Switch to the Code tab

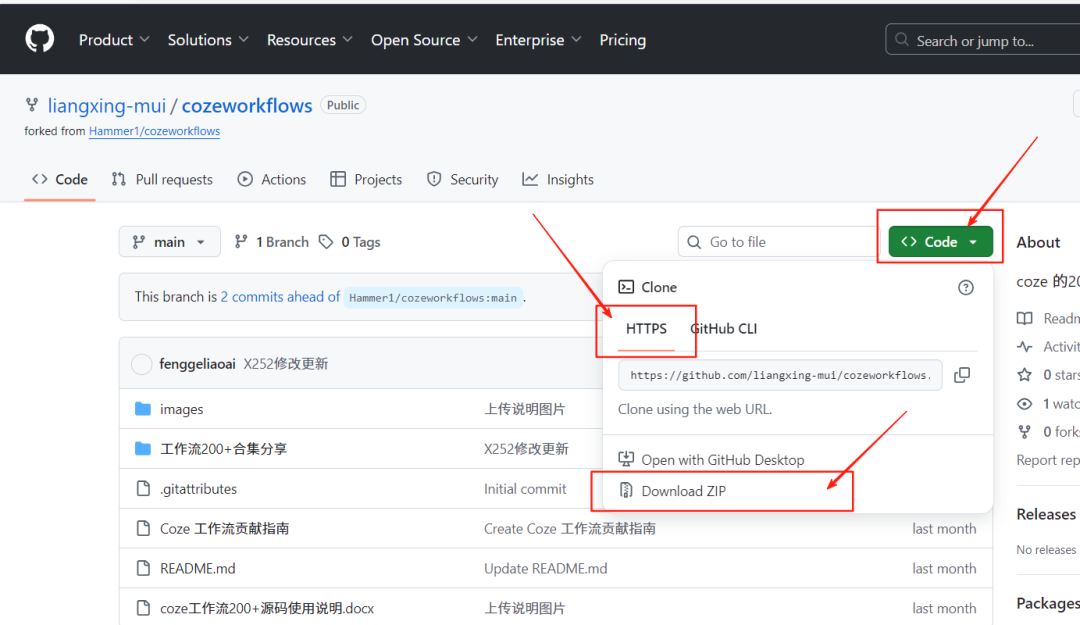click(x=60, y=179)
